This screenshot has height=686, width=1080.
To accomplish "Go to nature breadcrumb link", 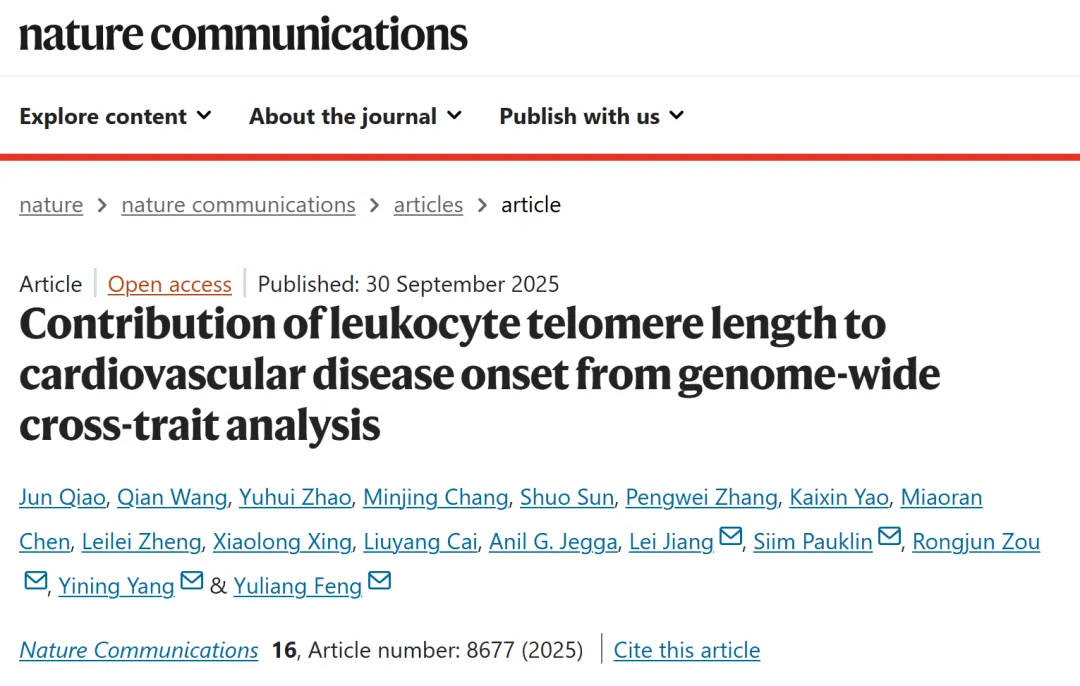I will 51,205.
